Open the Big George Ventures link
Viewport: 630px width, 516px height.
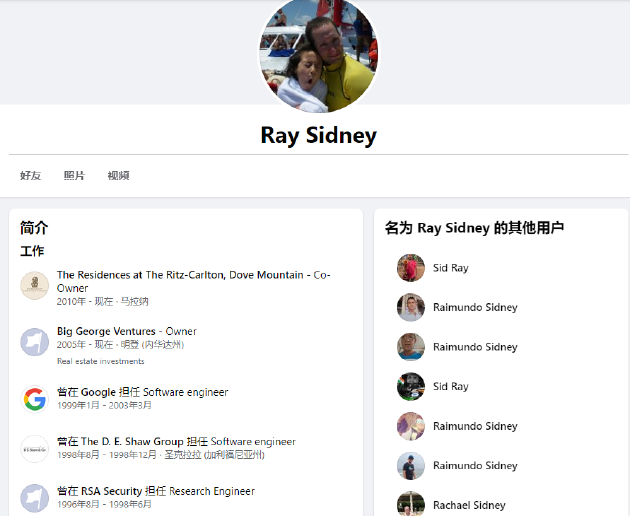(x=106, y=331)
